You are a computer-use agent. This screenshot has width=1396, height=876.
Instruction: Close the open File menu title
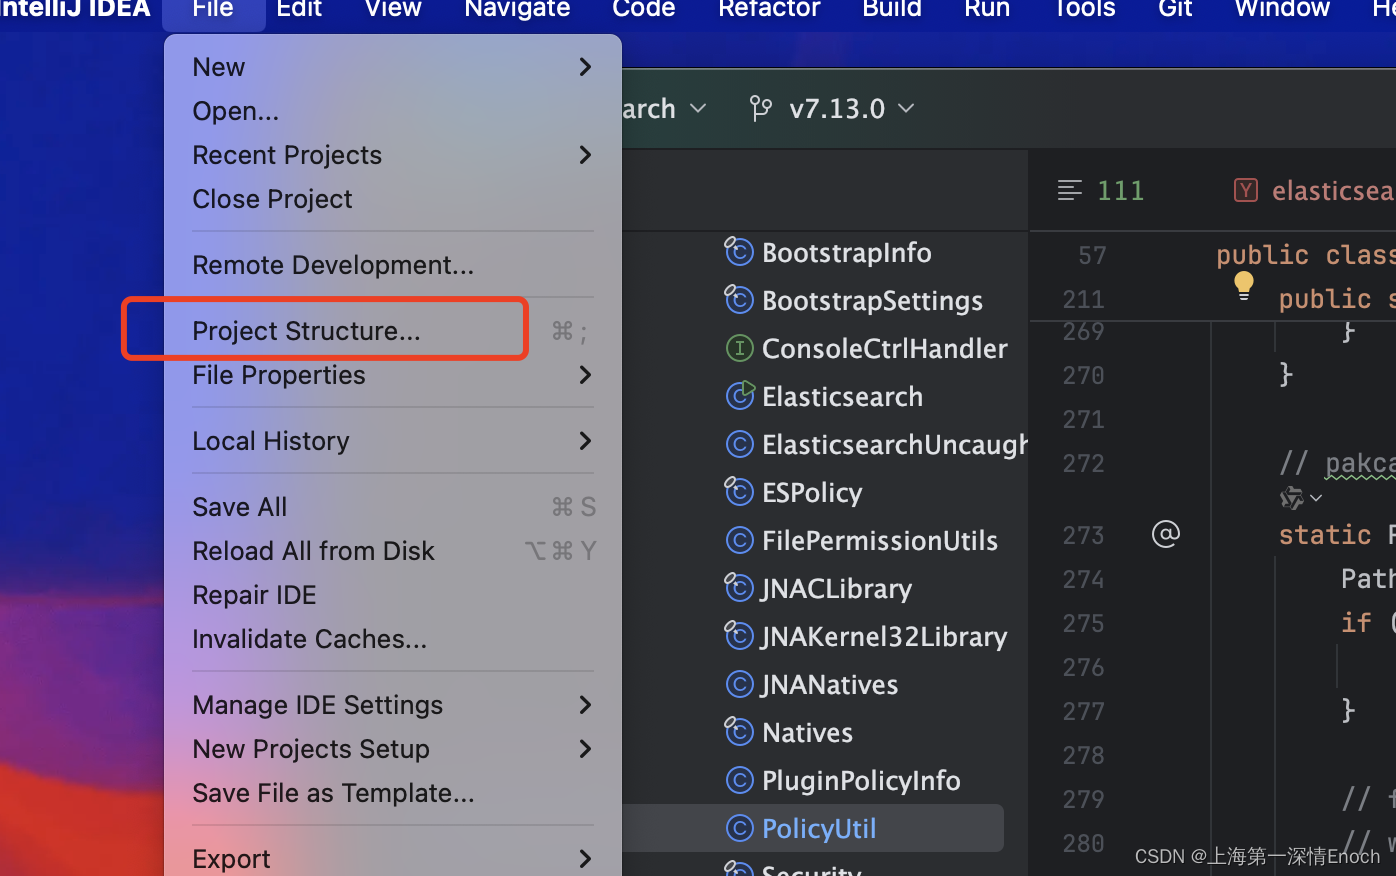pos(213,9)
